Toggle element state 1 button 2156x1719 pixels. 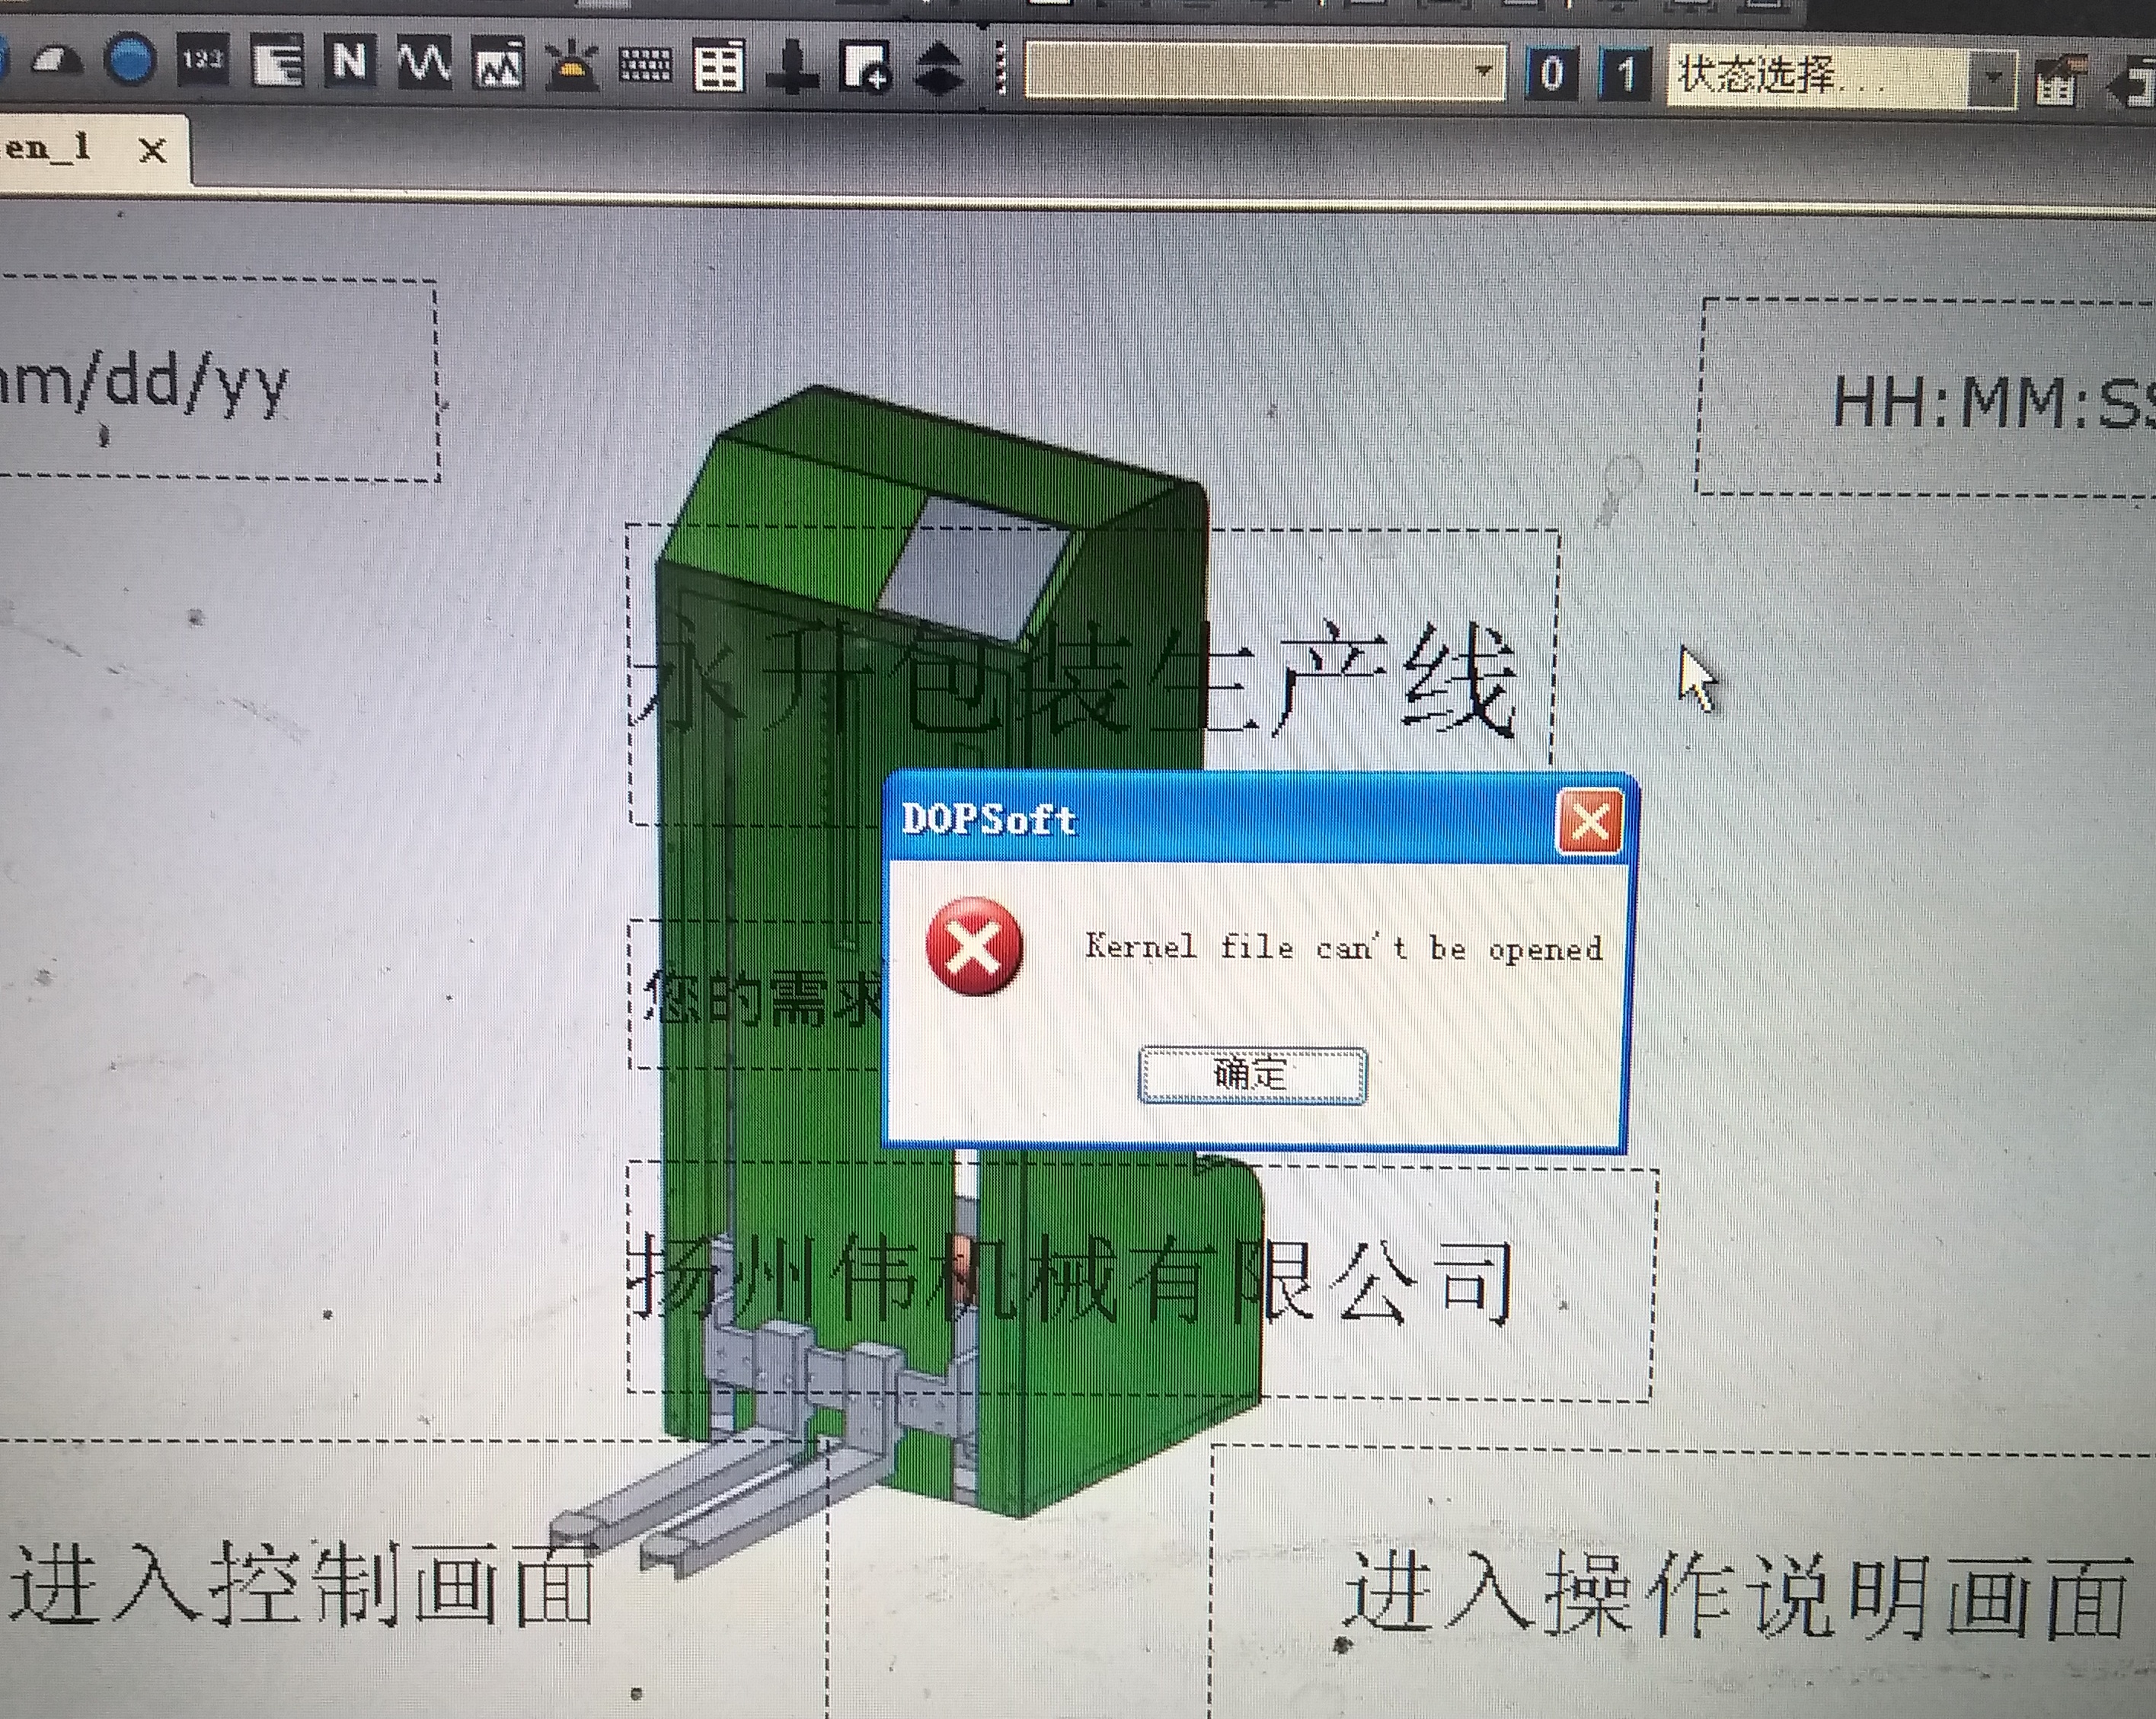tap(1625, 74)
